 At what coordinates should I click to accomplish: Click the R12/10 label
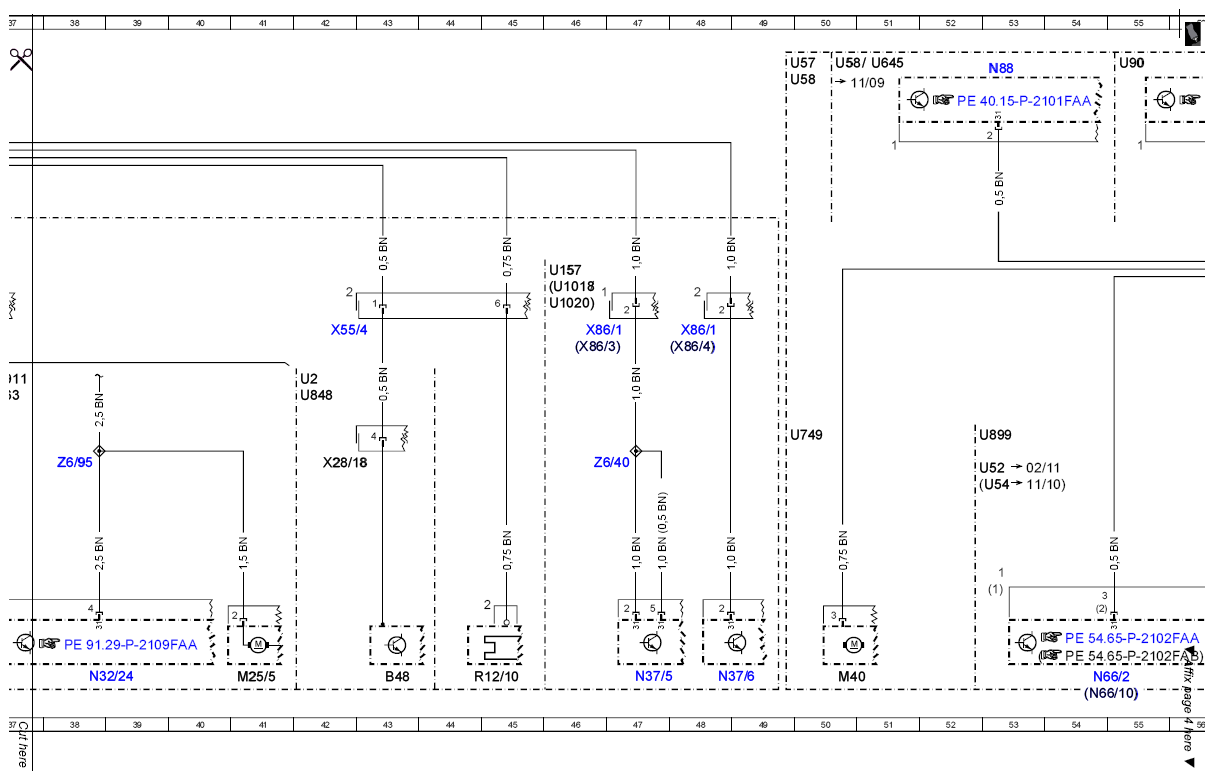pos(496,676)
